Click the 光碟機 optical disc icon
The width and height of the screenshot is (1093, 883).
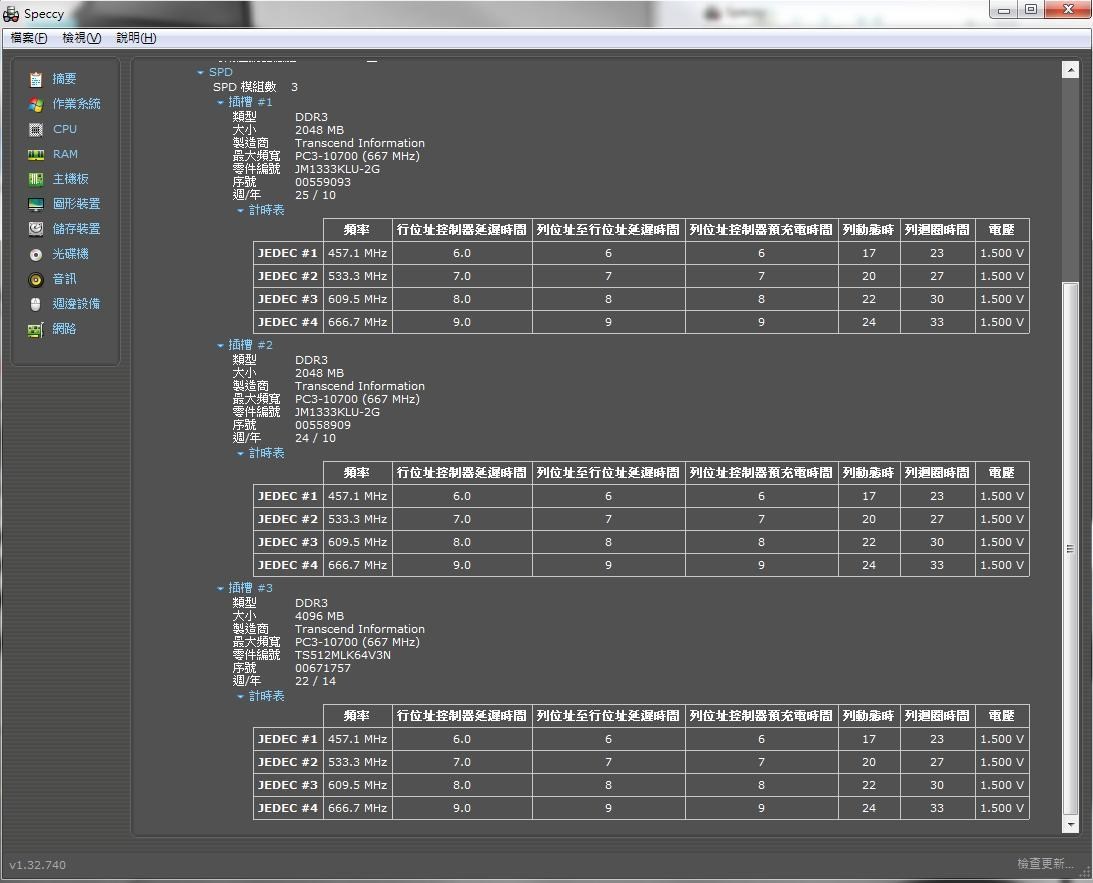coord(36,254)
